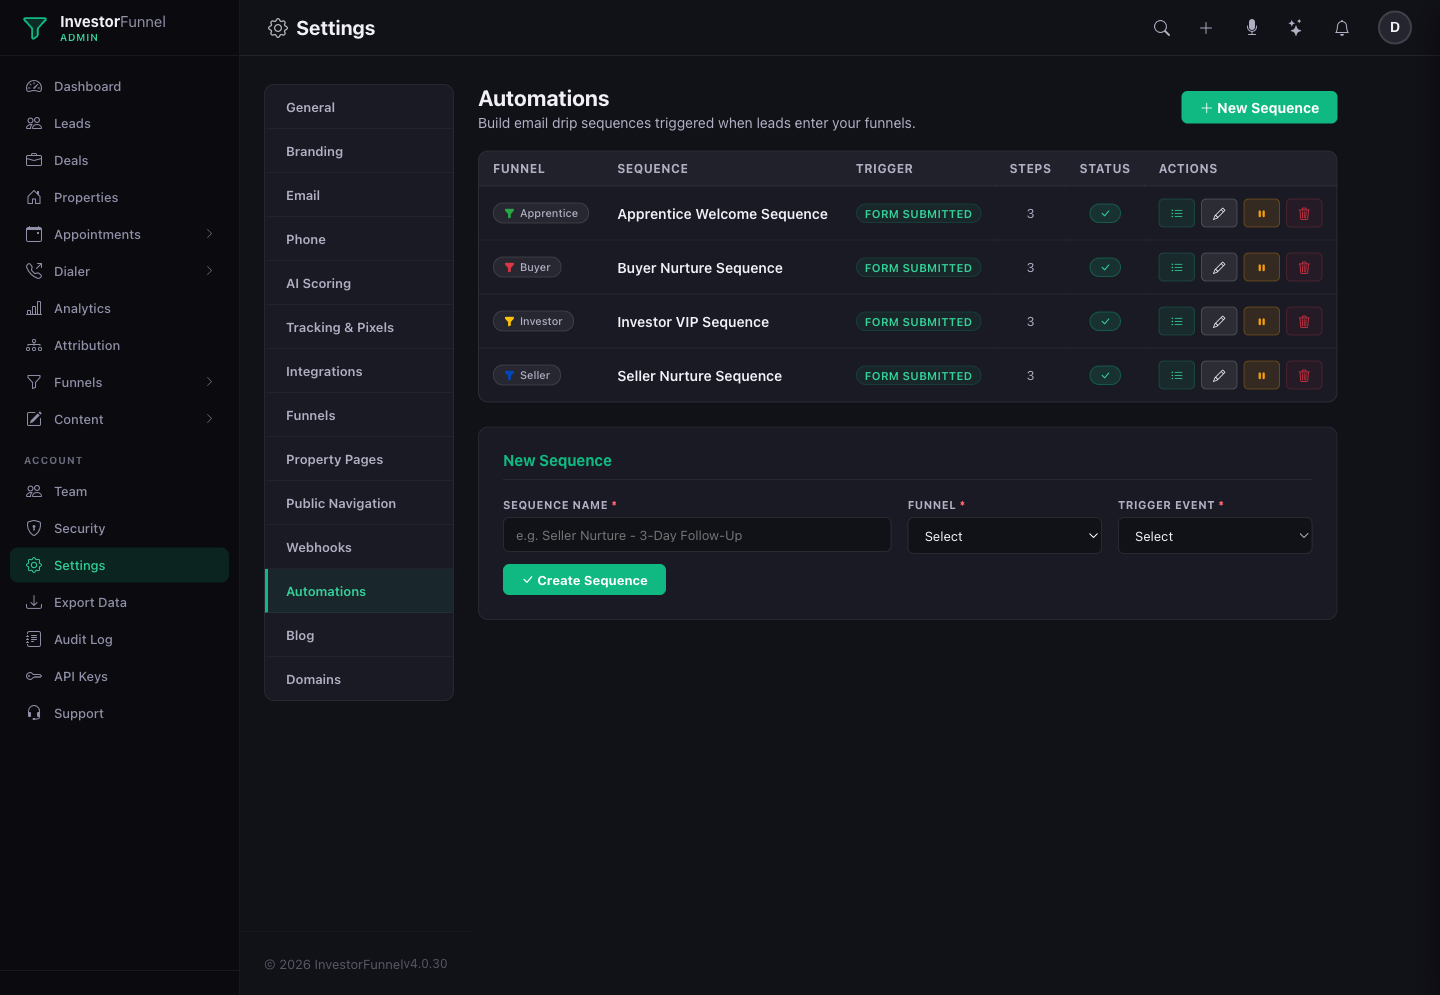
Task: Expand Dialer submenu chevron
Action: (x=209, y=271)
